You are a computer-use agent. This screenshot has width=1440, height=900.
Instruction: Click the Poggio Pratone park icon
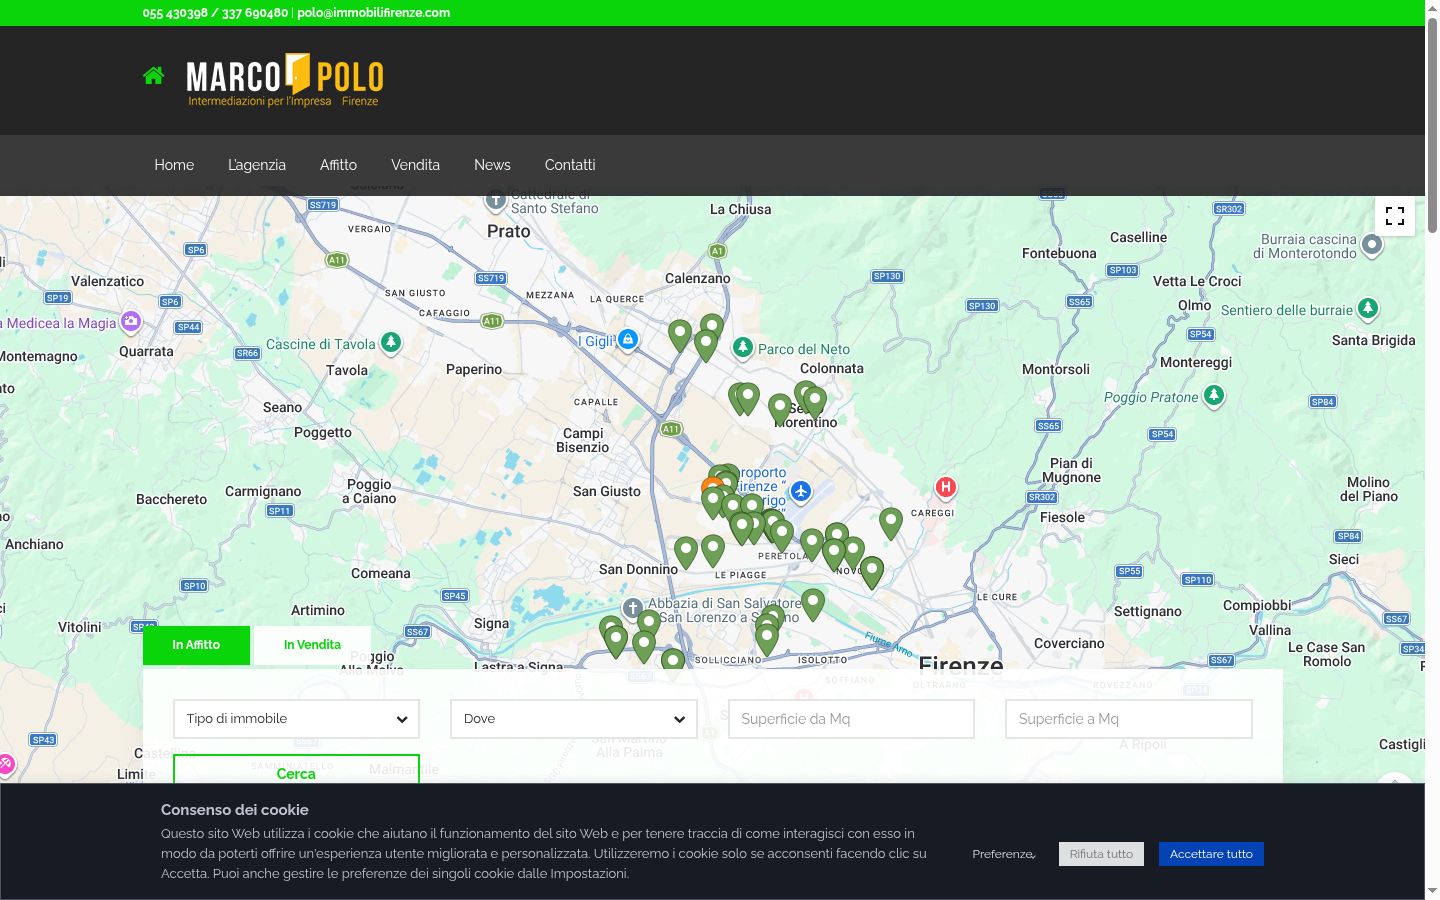click(1213, 396)
